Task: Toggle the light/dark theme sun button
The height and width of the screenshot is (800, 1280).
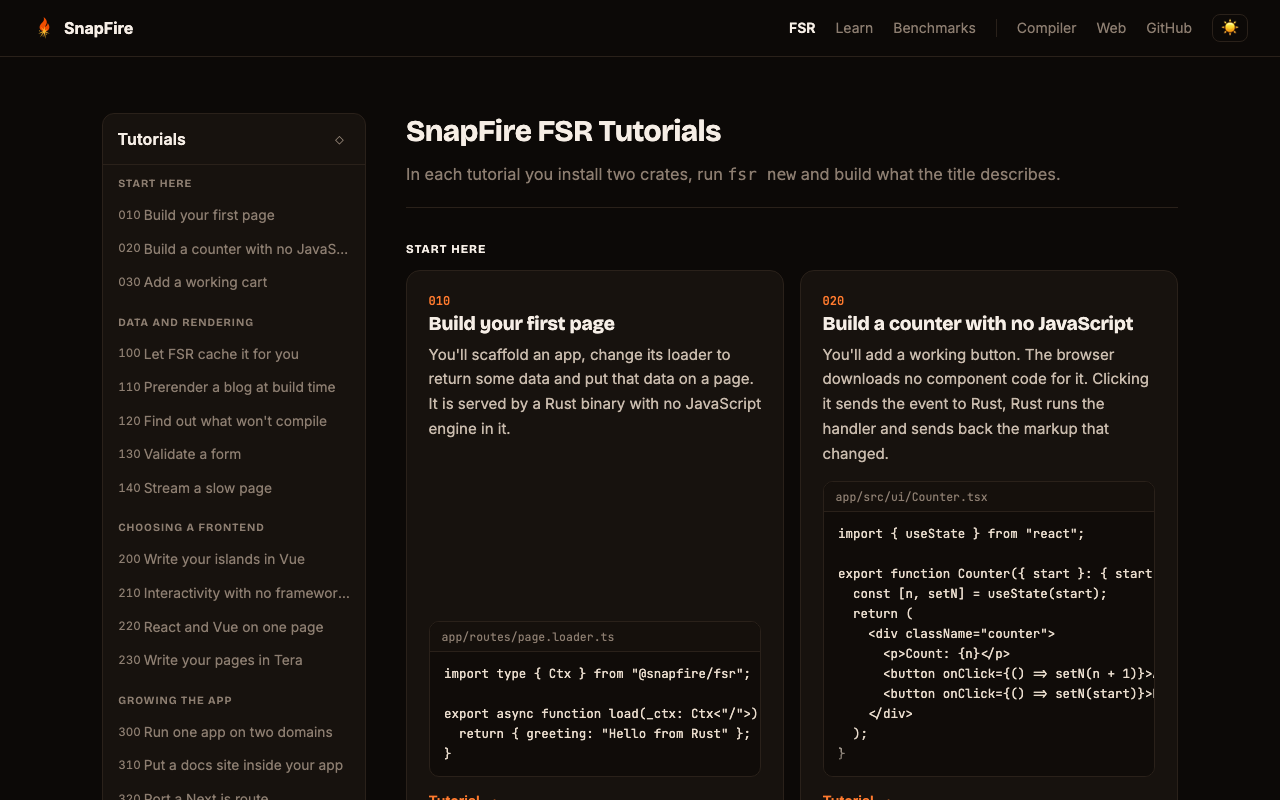Action: pos(1230,28)
